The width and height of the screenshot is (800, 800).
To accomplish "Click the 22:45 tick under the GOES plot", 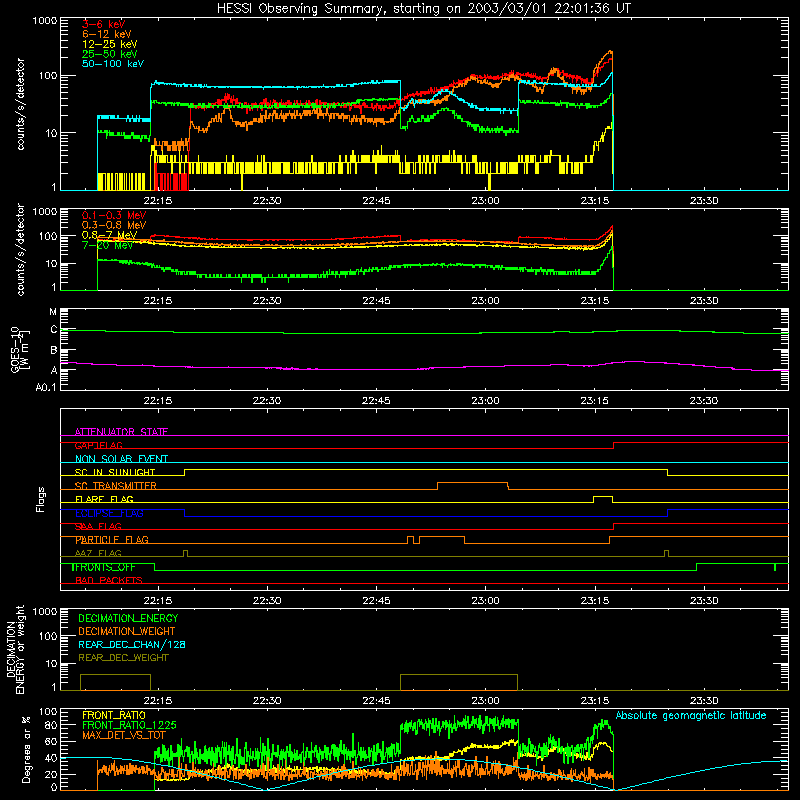I will (x=376, y=401).
